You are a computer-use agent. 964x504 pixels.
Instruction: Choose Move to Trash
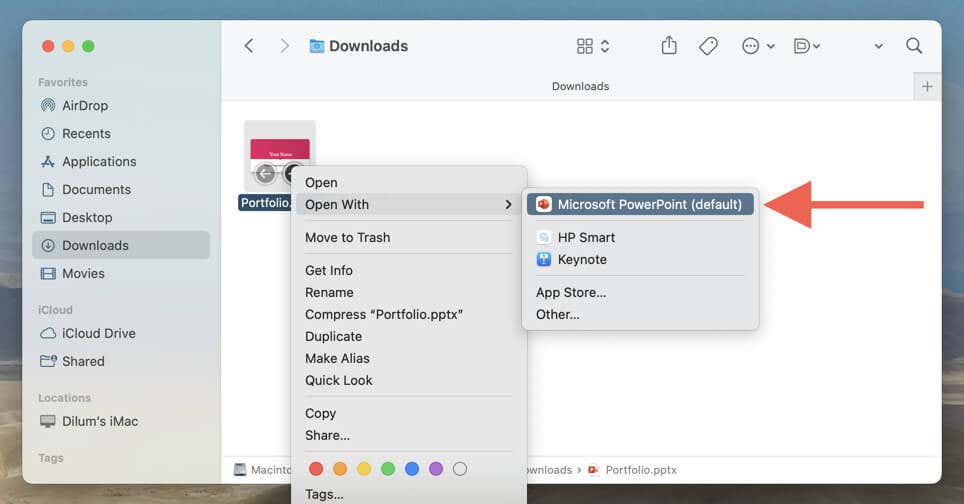tap(347, 237)
